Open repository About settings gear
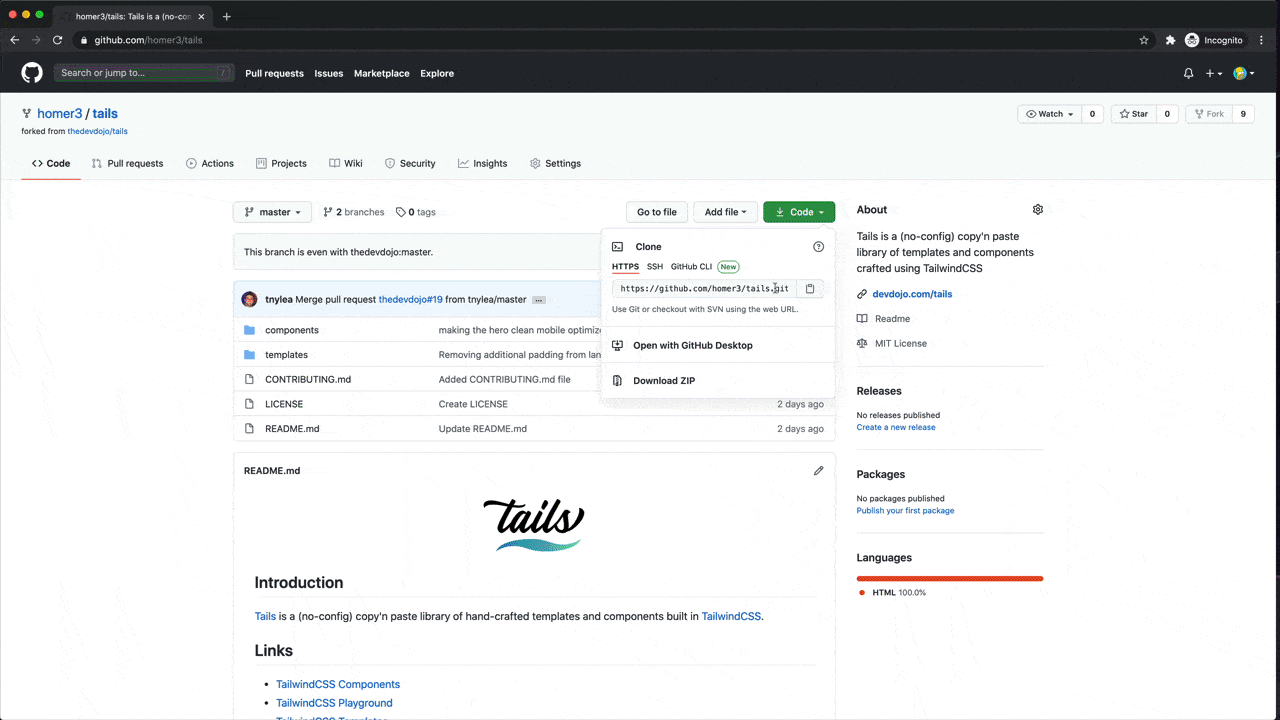 click(1038, 210)
